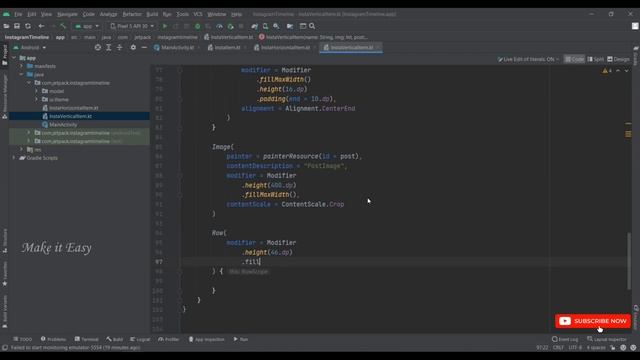Collapse the java folder
The image size is (640, 360).
point(22,75)
